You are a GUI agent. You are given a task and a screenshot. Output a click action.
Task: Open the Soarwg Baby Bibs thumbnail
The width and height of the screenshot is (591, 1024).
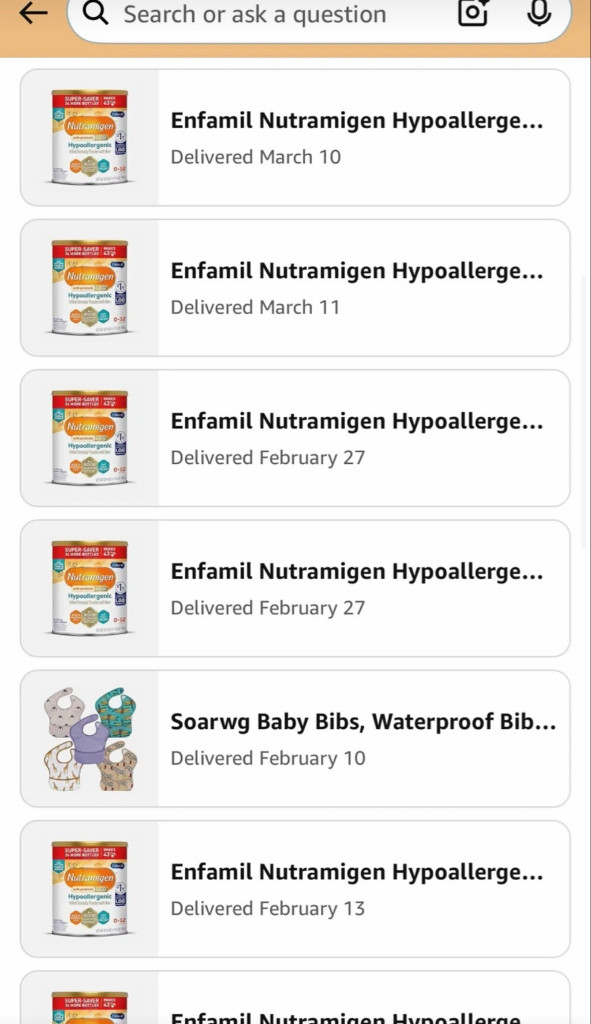tap(88, 738)
